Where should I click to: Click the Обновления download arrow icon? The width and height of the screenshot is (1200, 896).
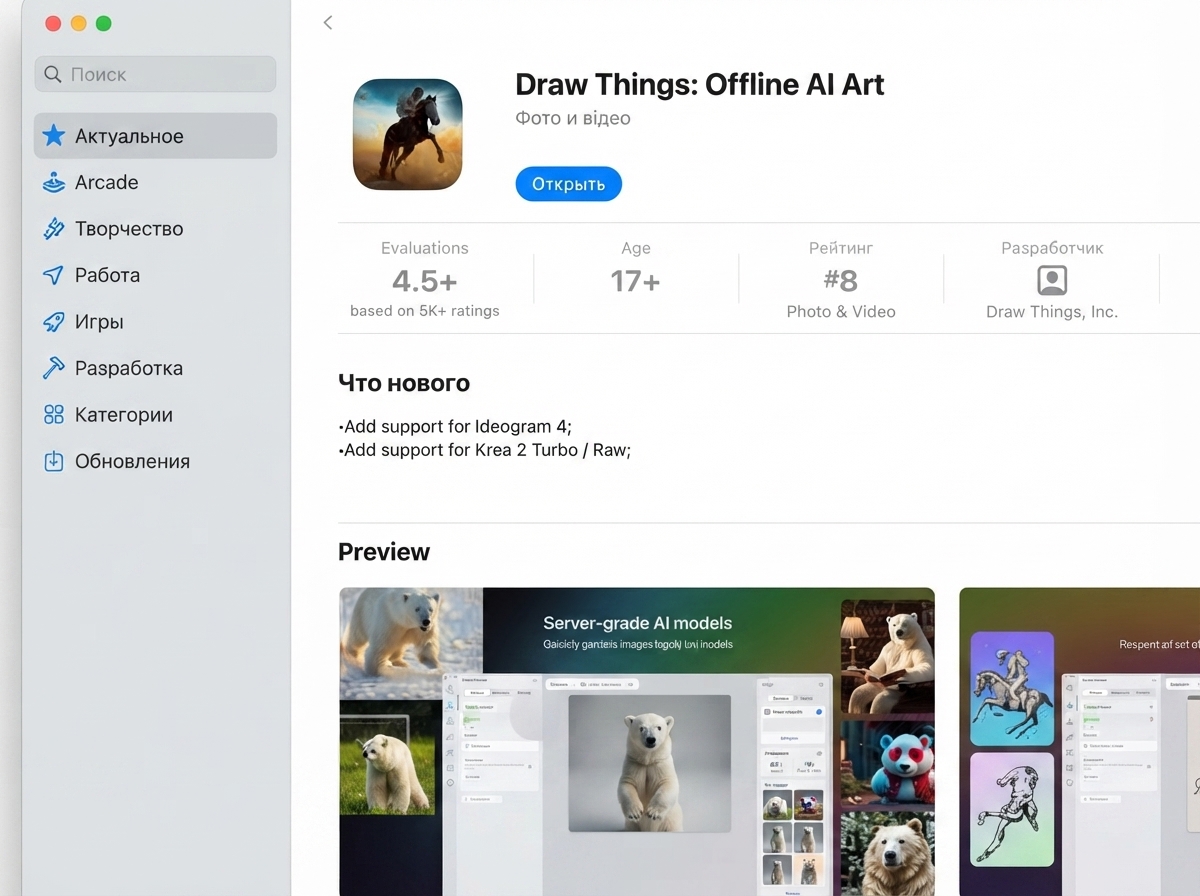pyautogui.click(x=54, y=461)
